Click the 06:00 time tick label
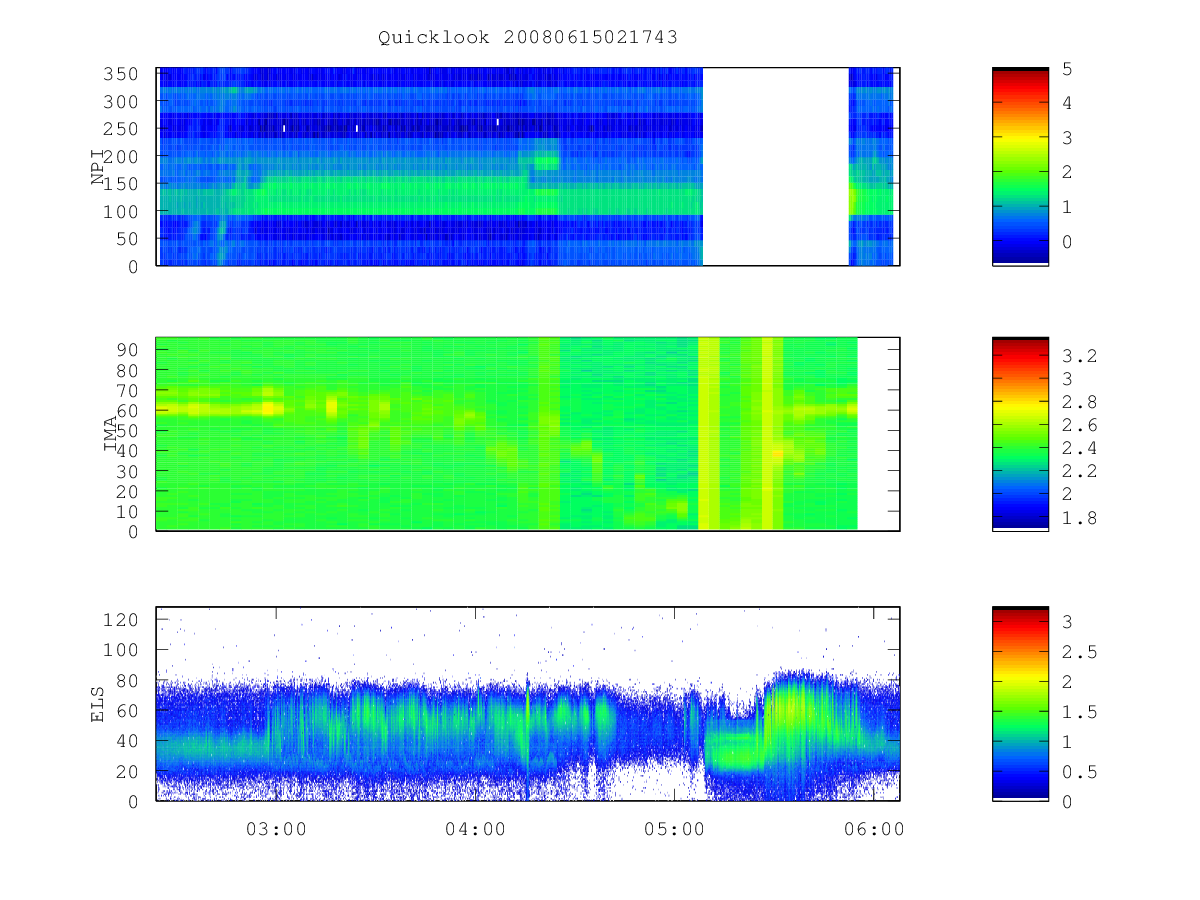Image resolution: width=1200 pixels, height=900 pixels. [874, 829]
